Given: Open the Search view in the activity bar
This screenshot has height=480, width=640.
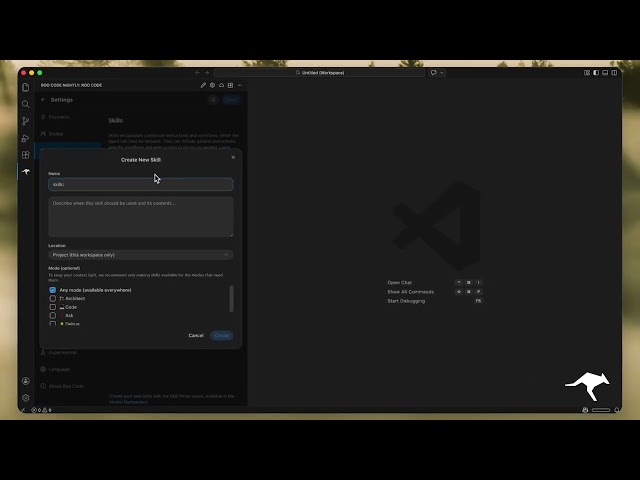Looking at the screenshot, I should [26, 104].
